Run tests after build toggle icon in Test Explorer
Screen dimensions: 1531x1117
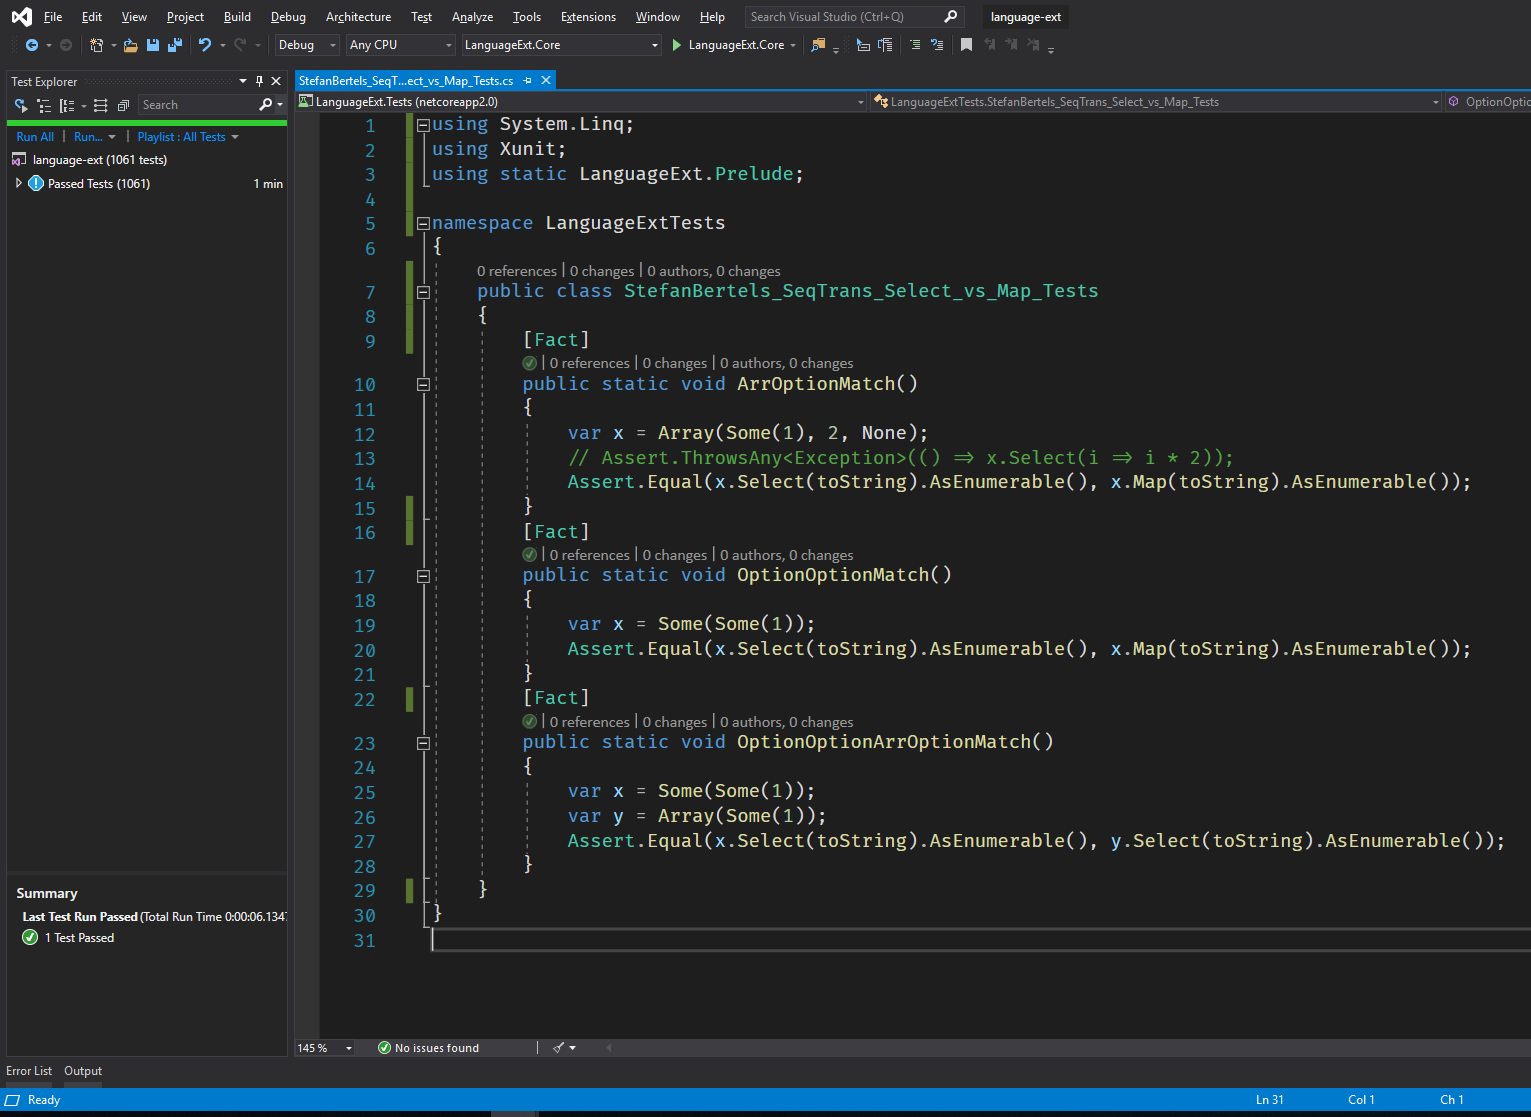point(20,104)
